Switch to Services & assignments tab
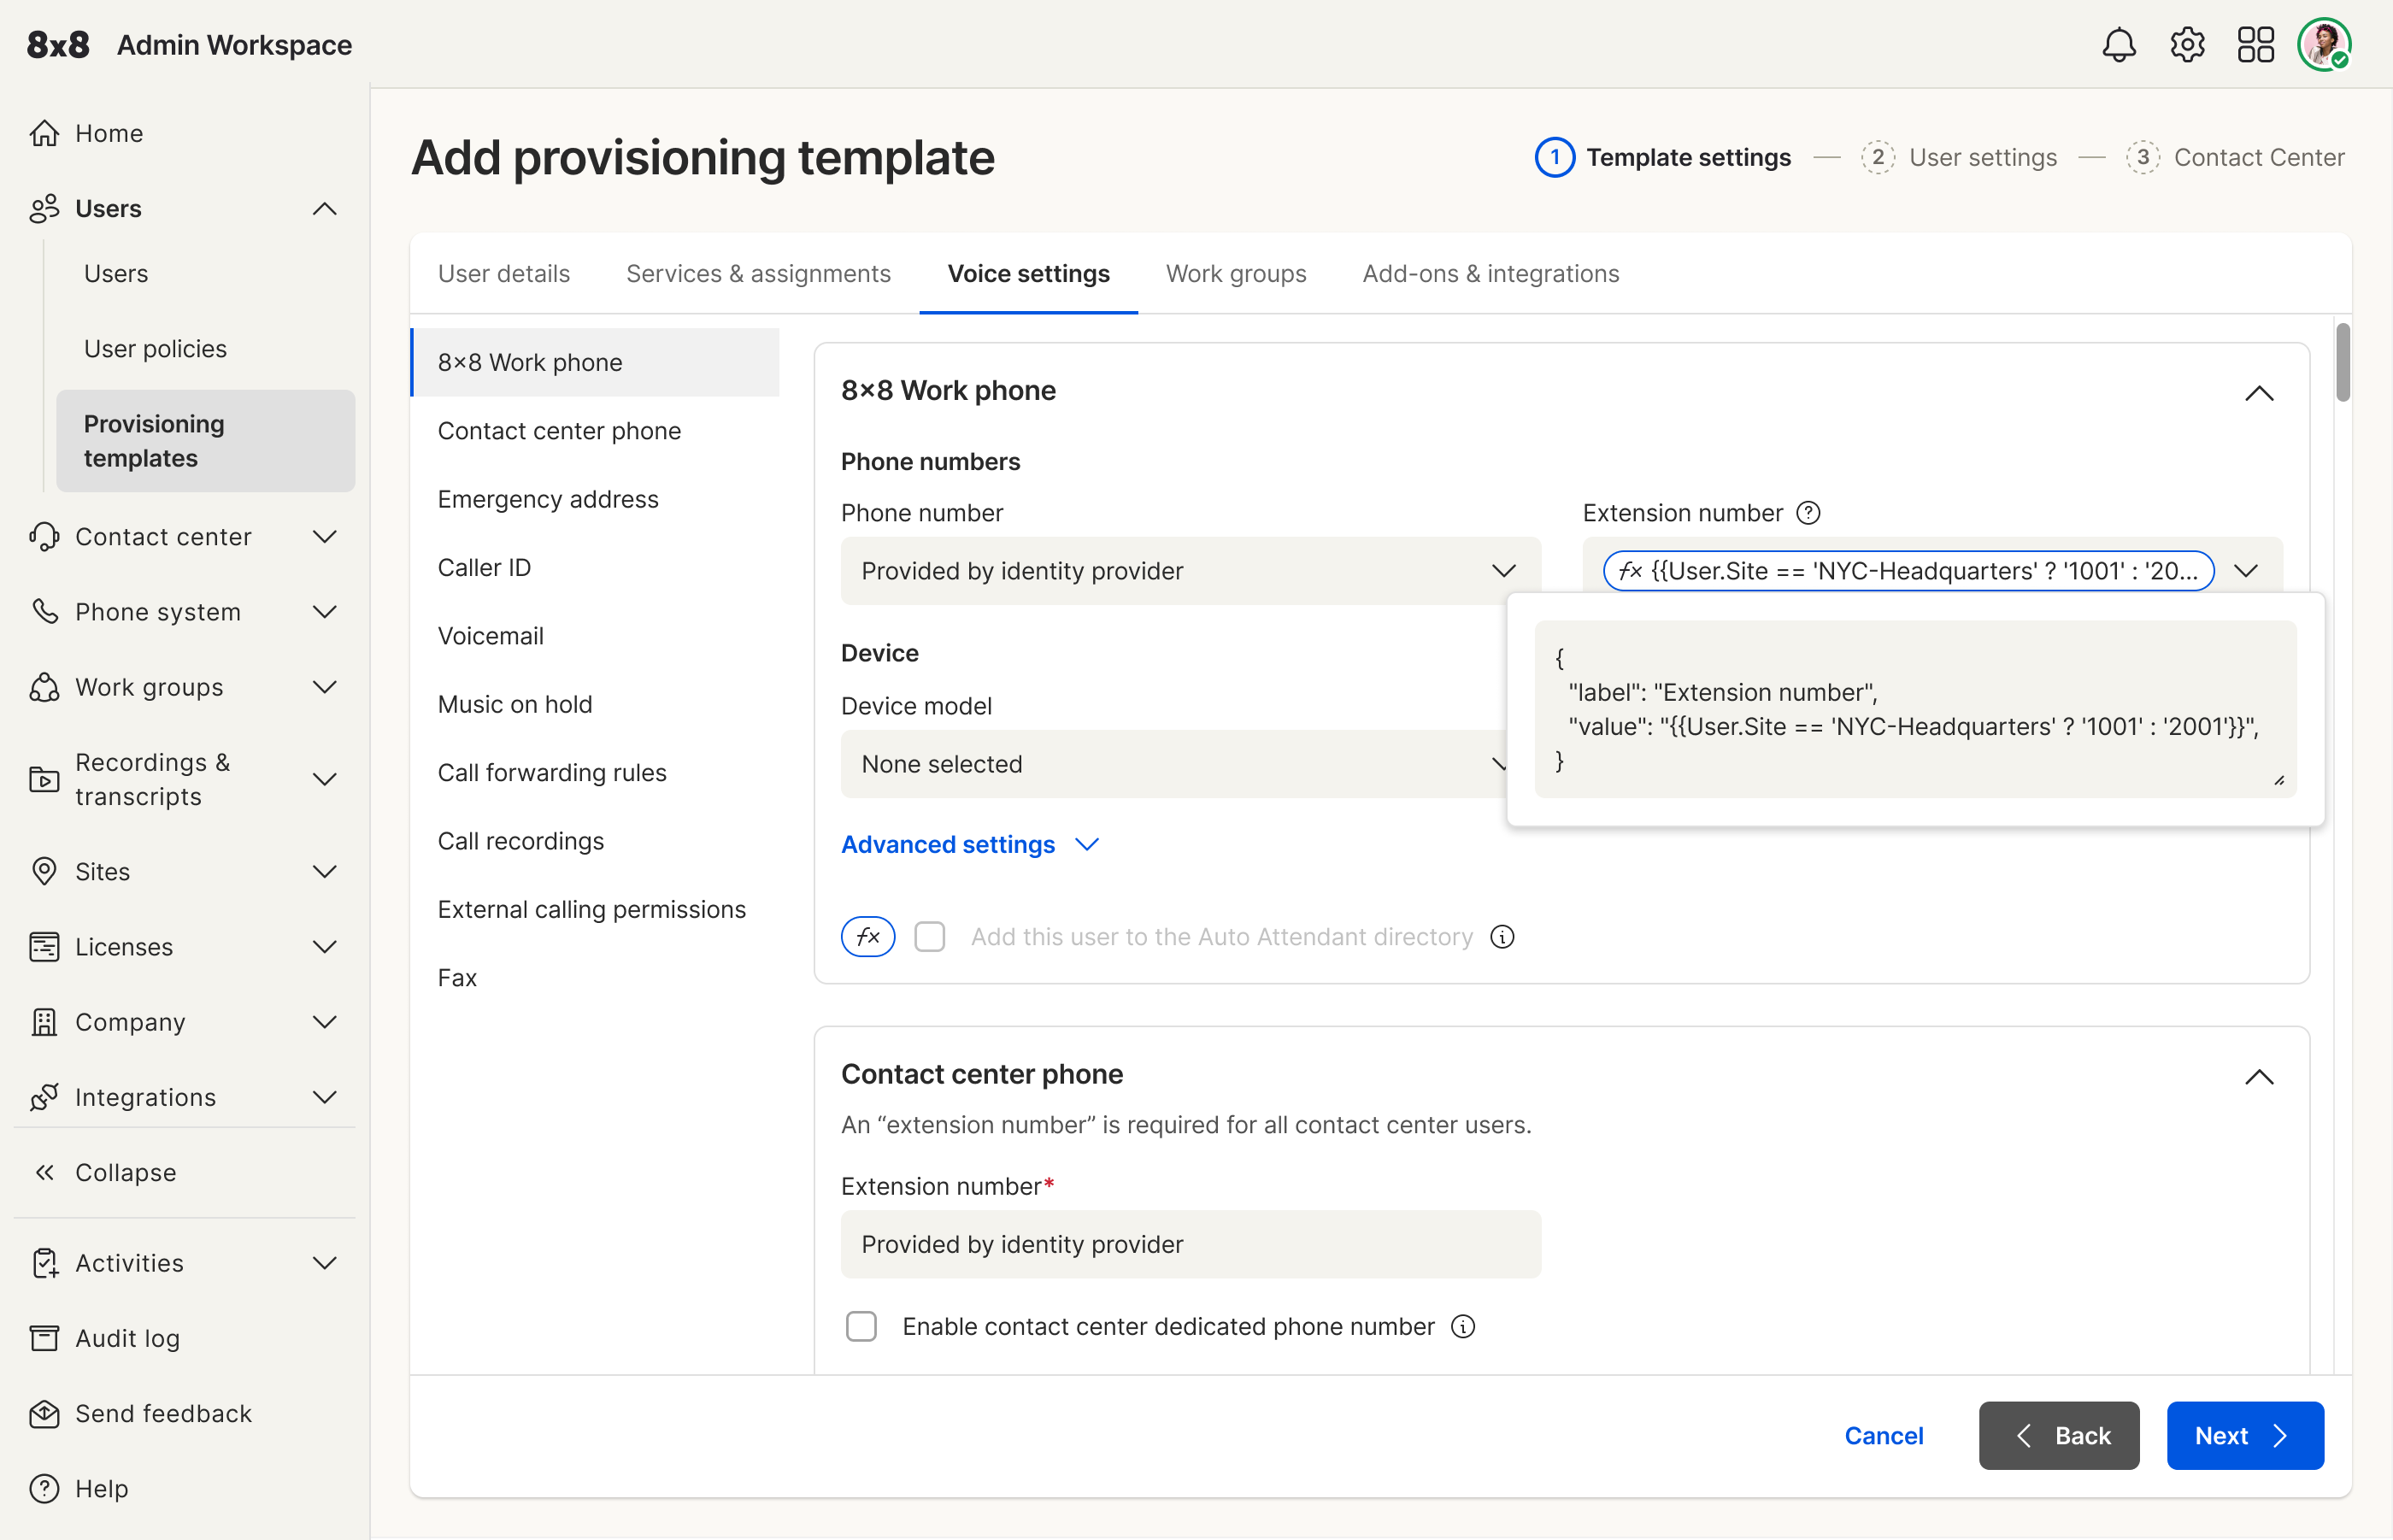2393x1540 pixels. coord(758,273)
